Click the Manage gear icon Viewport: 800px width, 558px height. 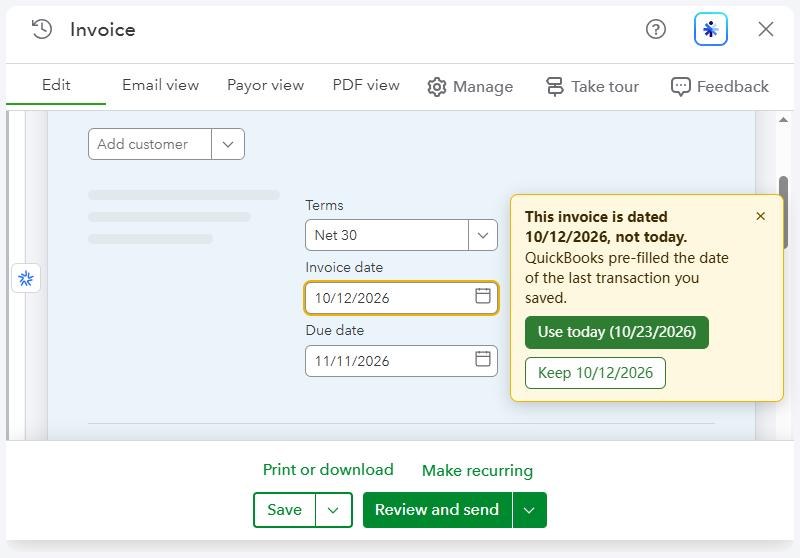[437, 87]
